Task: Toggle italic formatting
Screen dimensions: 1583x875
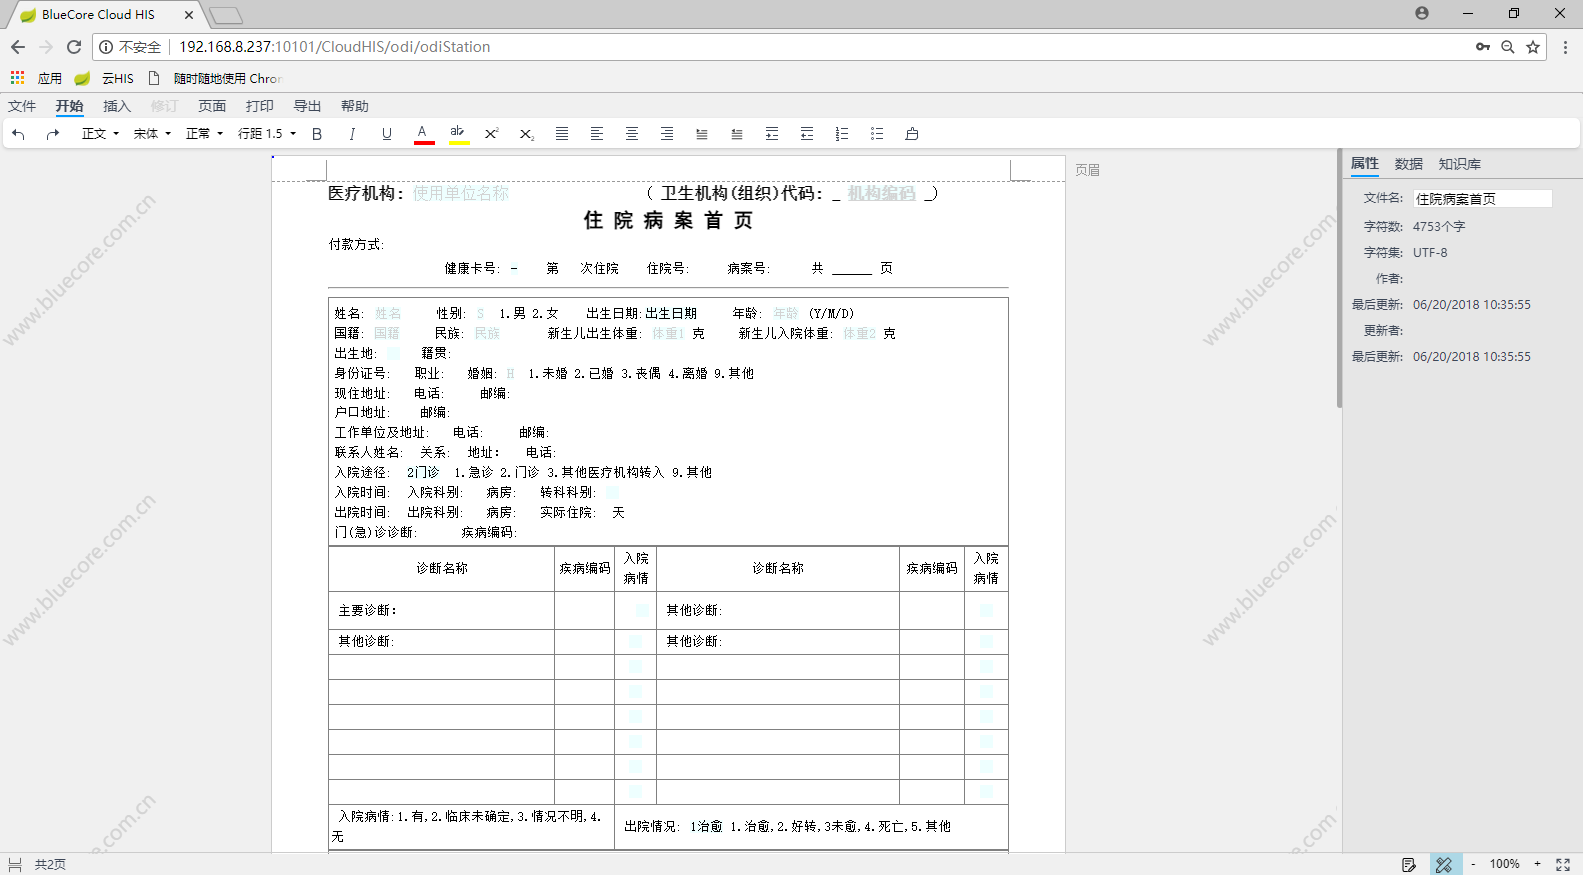Action: click(x=352, y=134)
